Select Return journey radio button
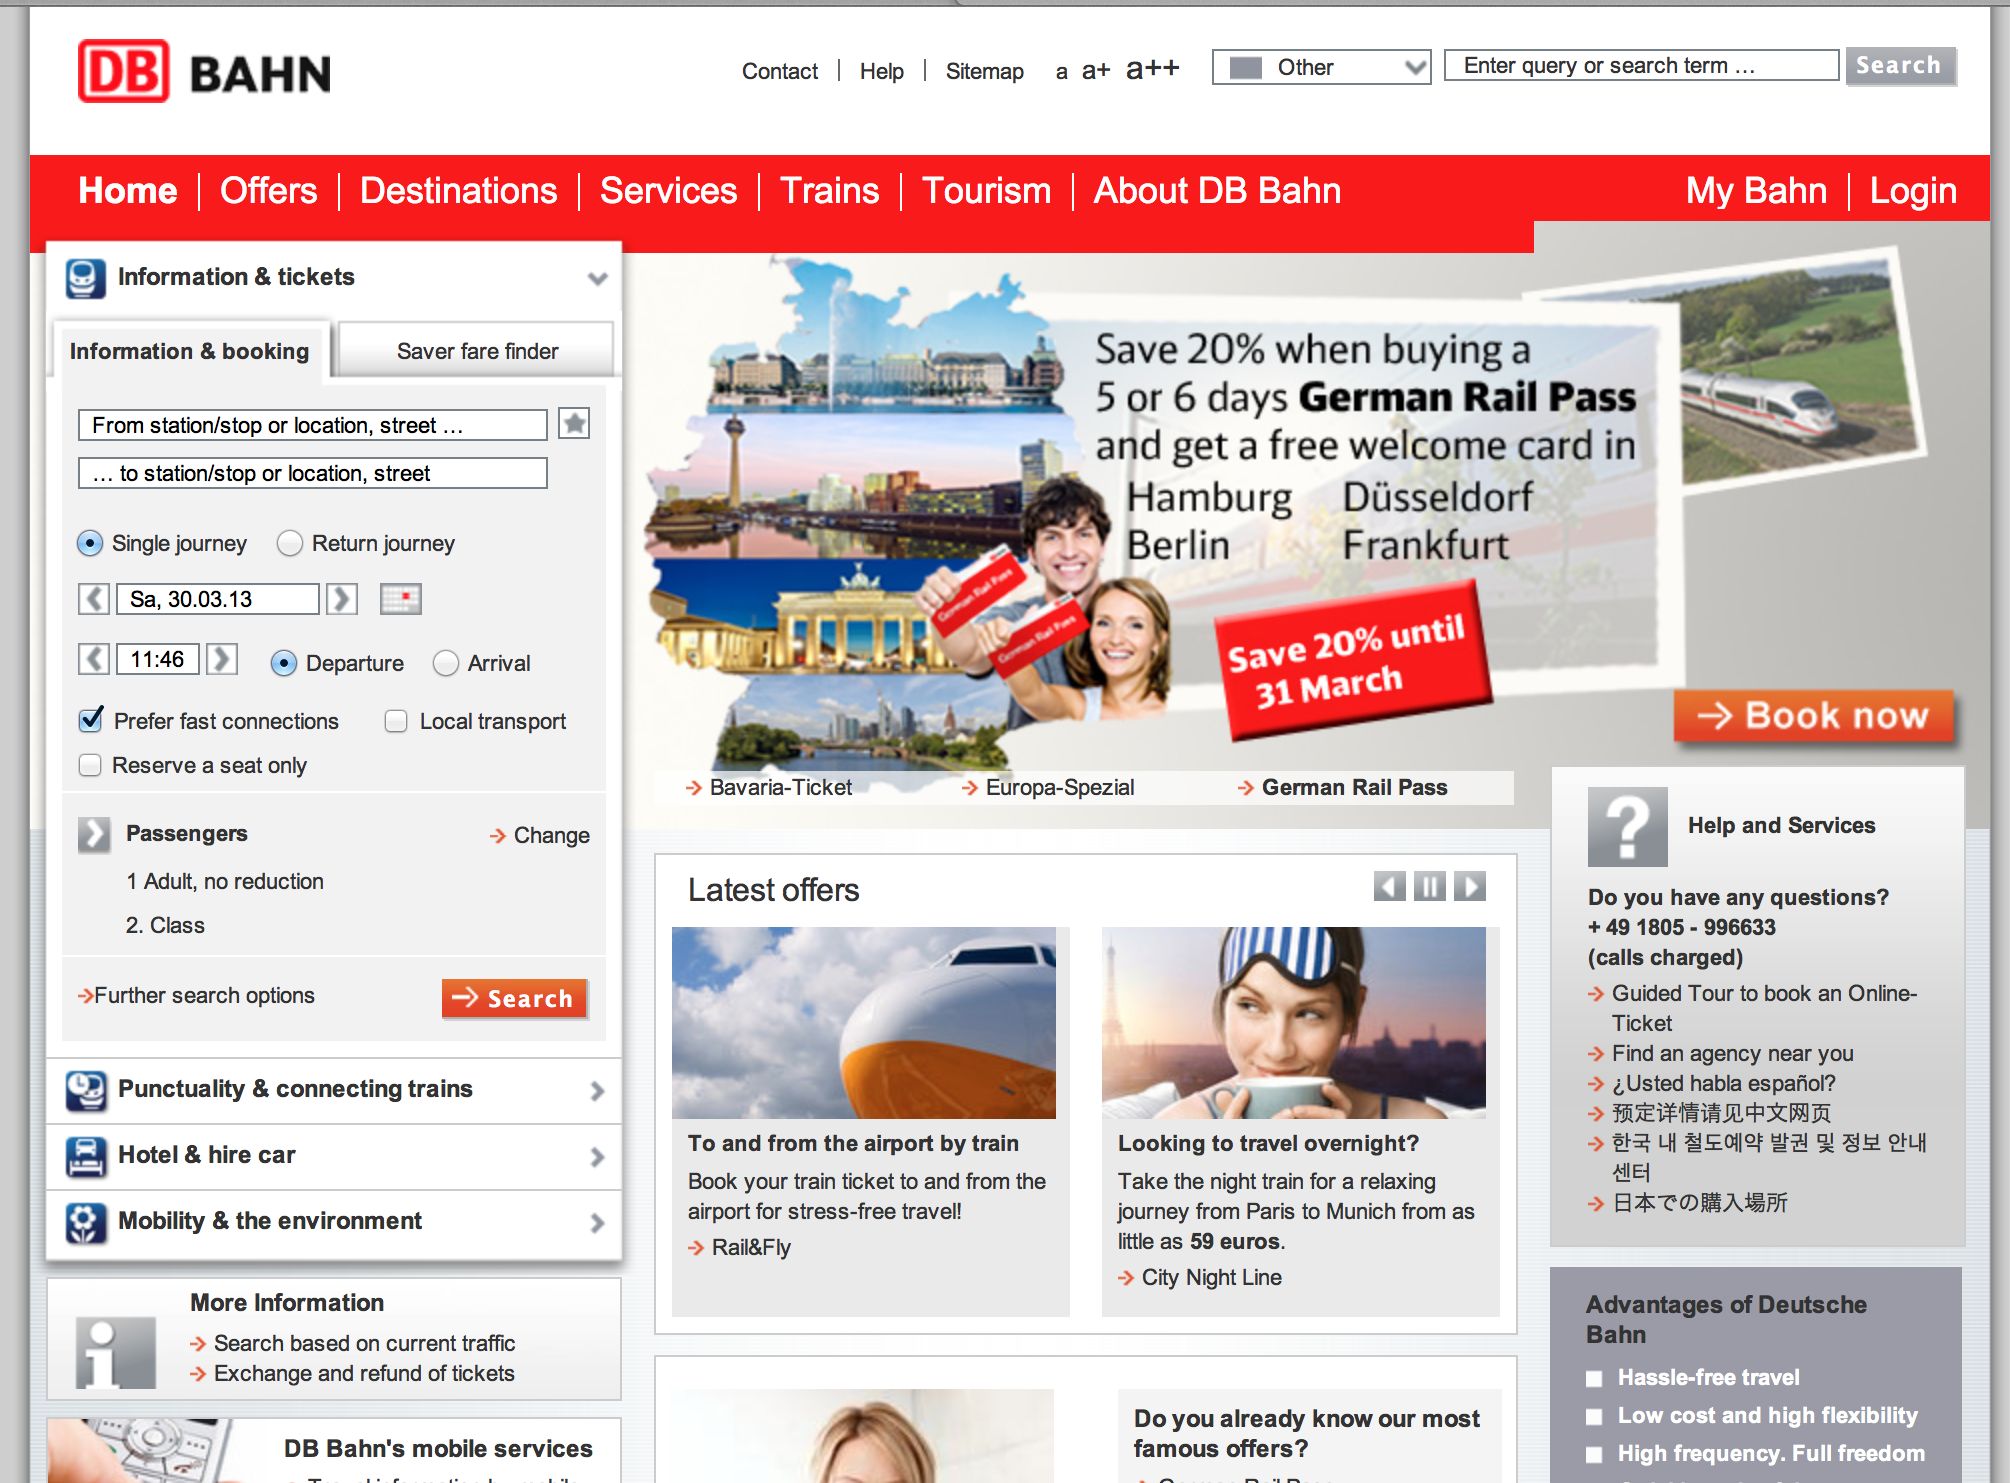This screenshot has width=2010, height=1483. point(290,543)
